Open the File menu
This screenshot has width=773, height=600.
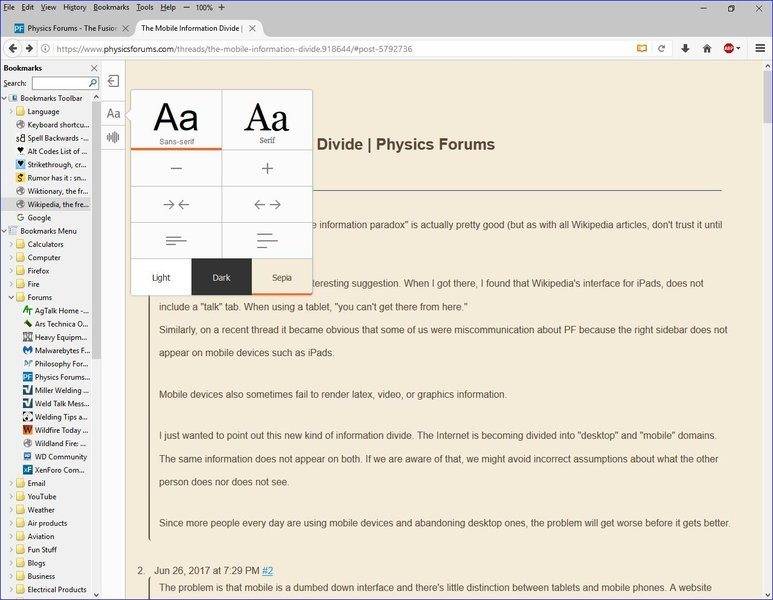(9, 7)
